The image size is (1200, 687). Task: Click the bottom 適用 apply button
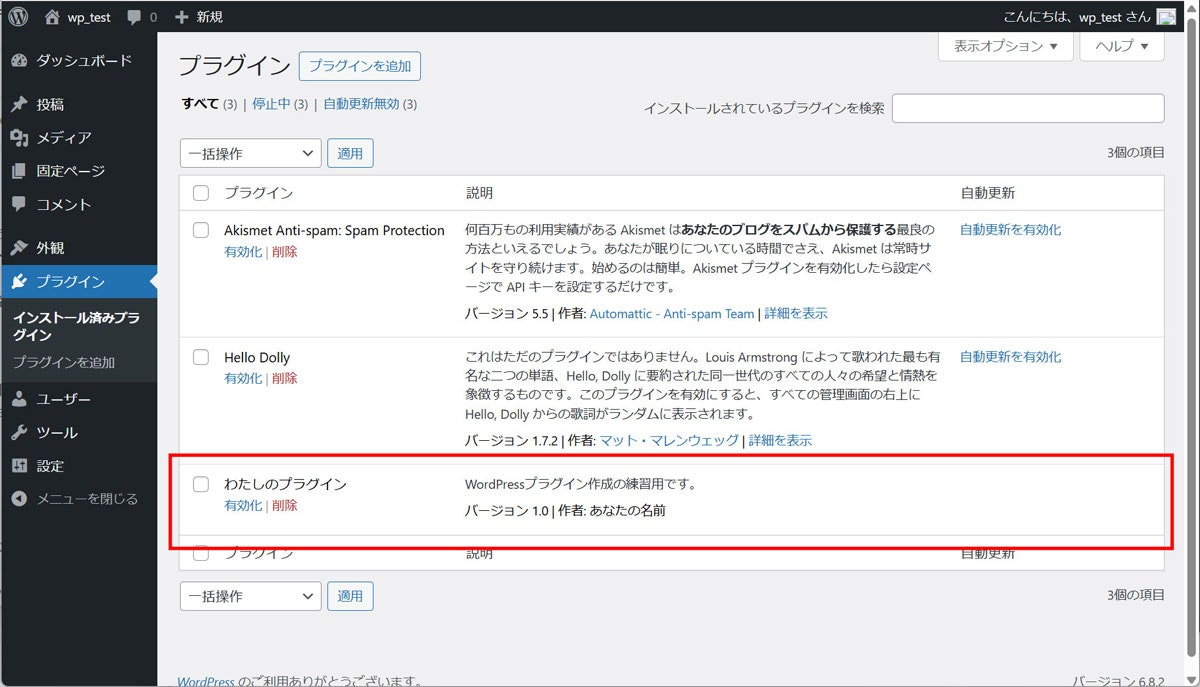[x=350, y=596]
